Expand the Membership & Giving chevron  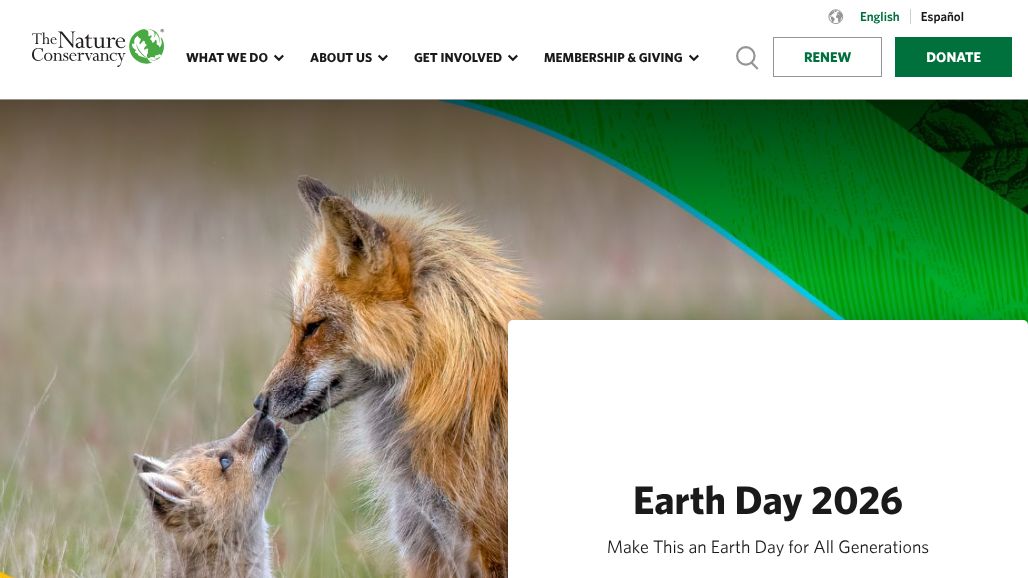(x=694, y=58)
